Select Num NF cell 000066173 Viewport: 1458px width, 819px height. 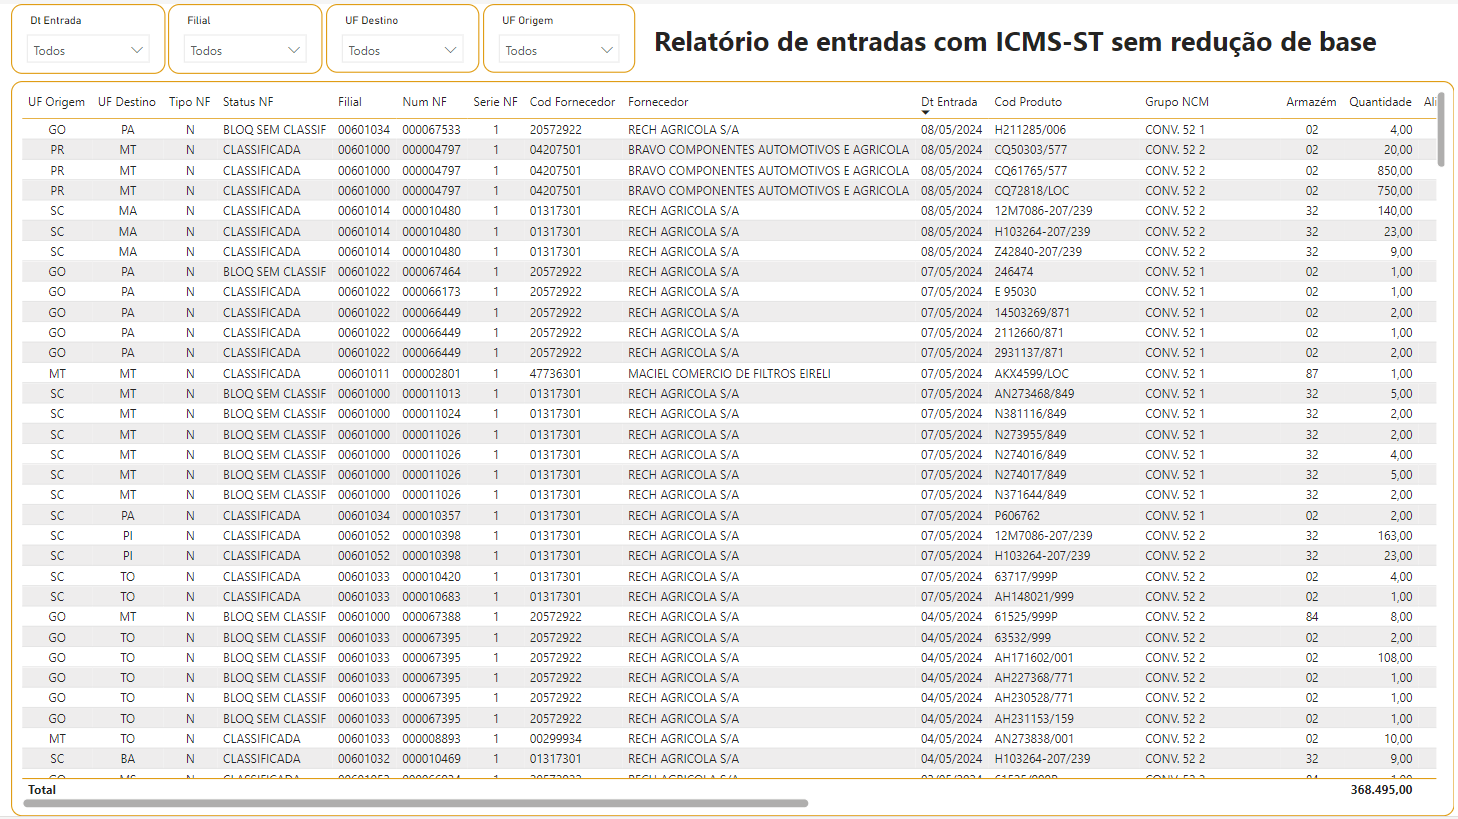click(x=431, y=292)
